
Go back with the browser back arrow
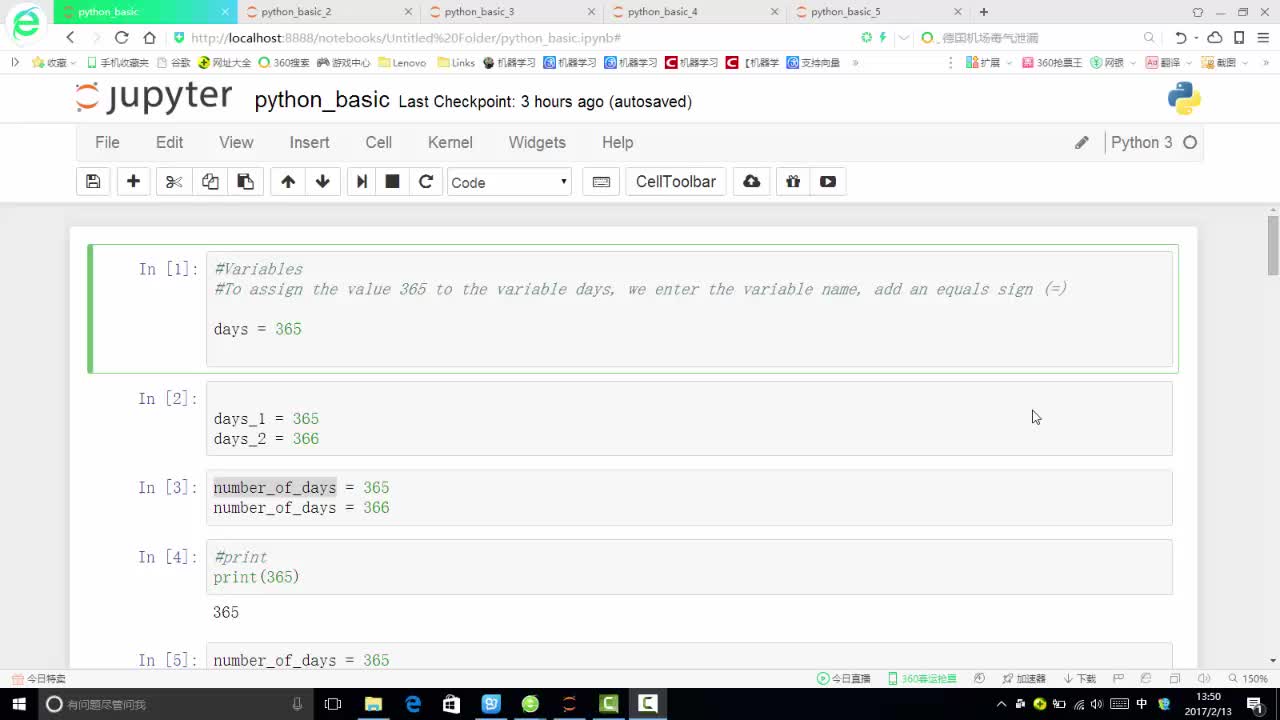point(70,37)
